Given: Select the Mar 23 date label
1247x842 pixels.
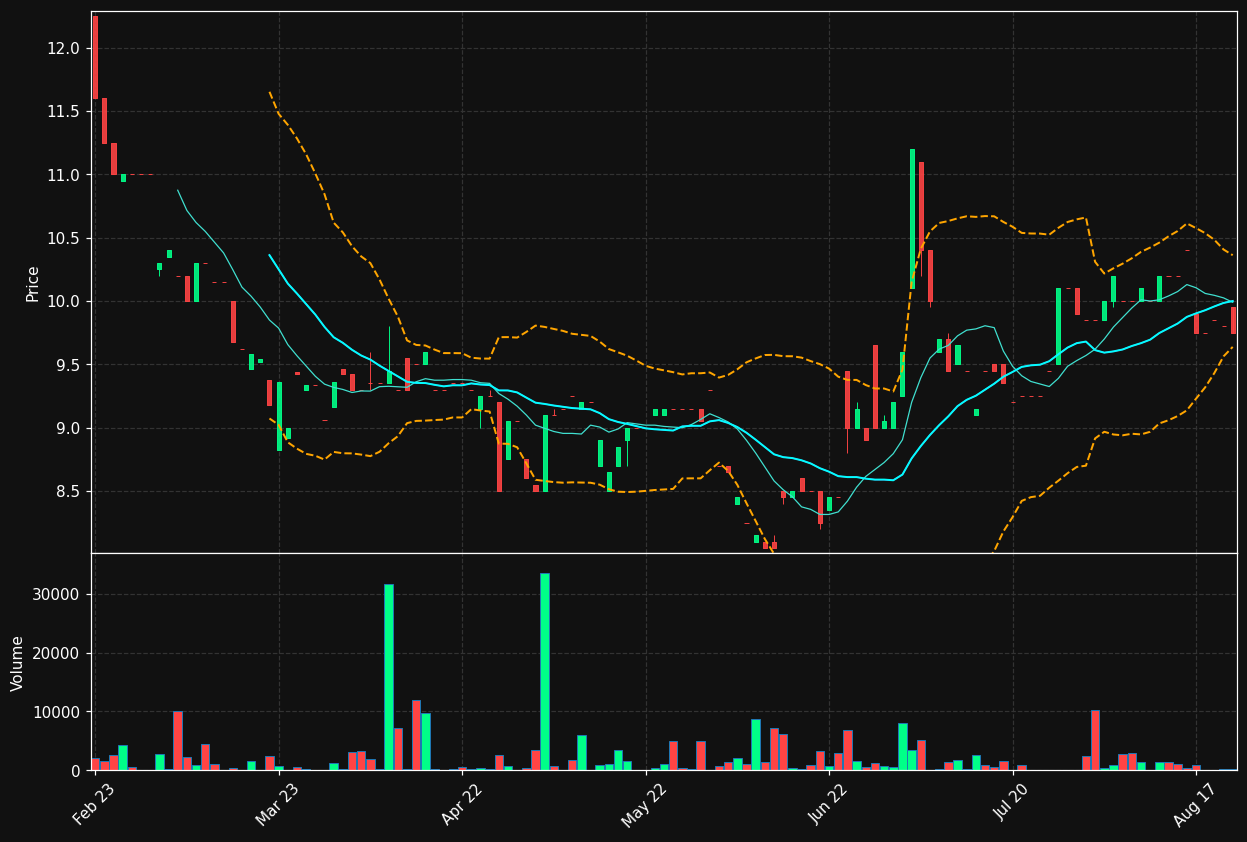Looking at the screenshot, I should point(276,804).
